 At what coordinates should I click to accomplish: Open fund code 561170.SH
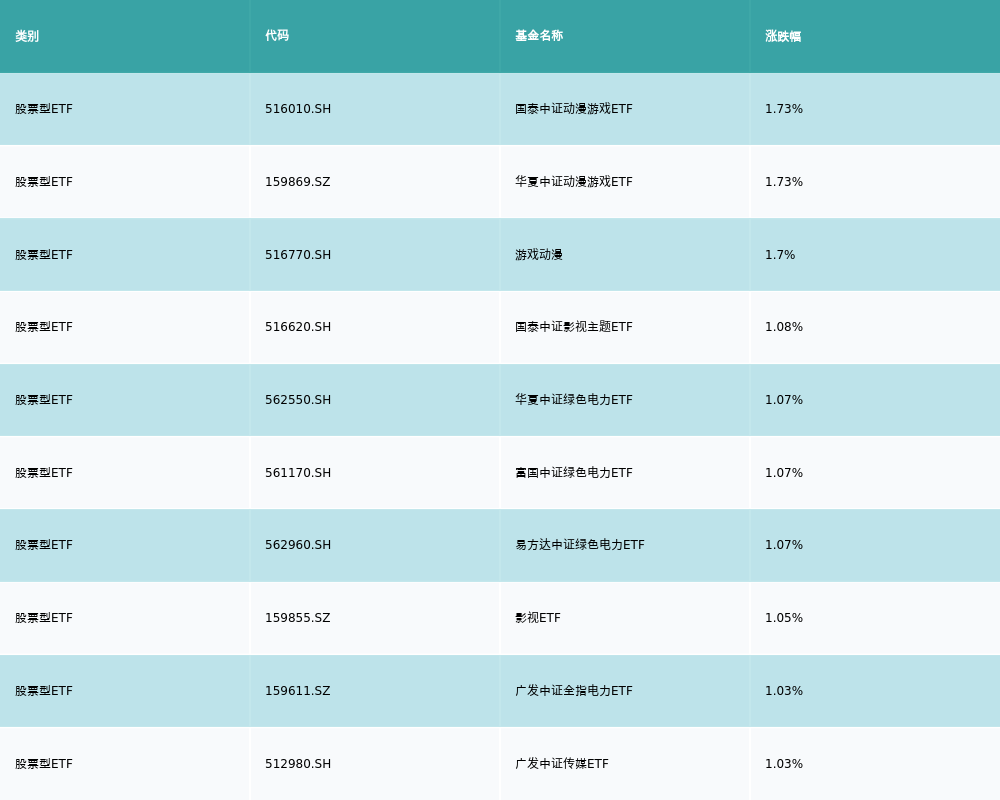tap(298, 473)
